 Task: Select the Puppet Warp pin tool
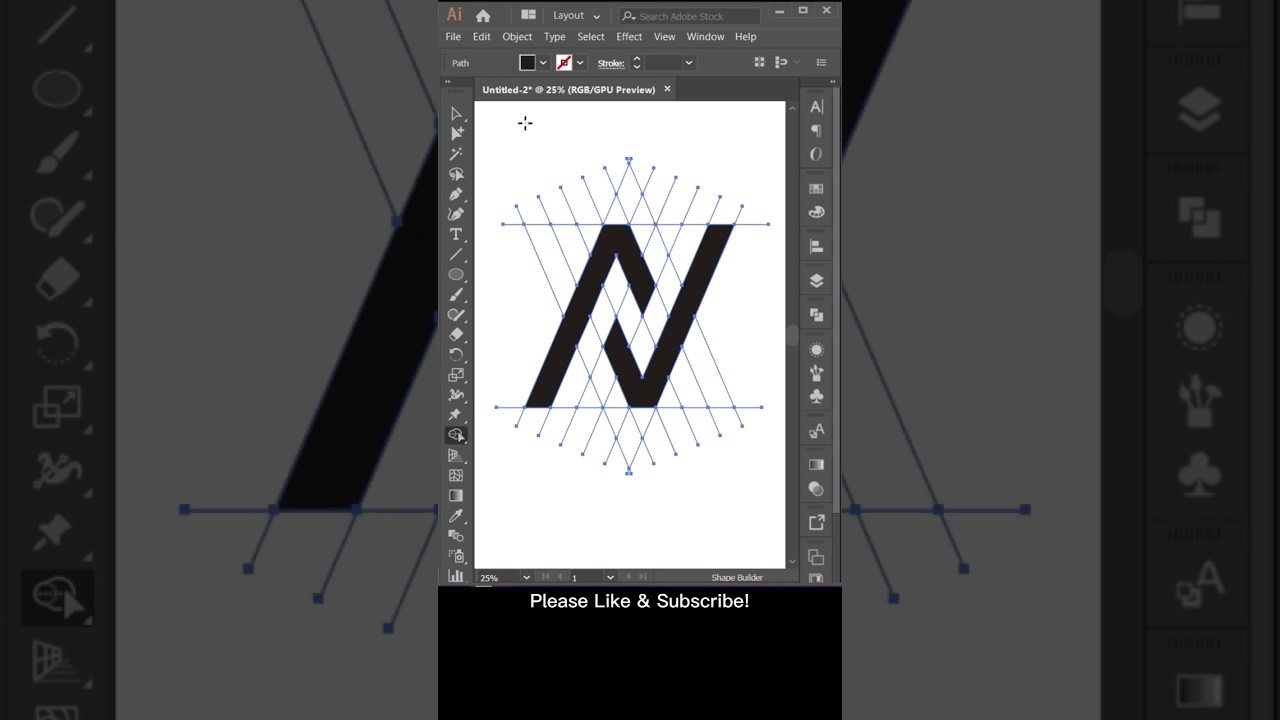(456, 415)
